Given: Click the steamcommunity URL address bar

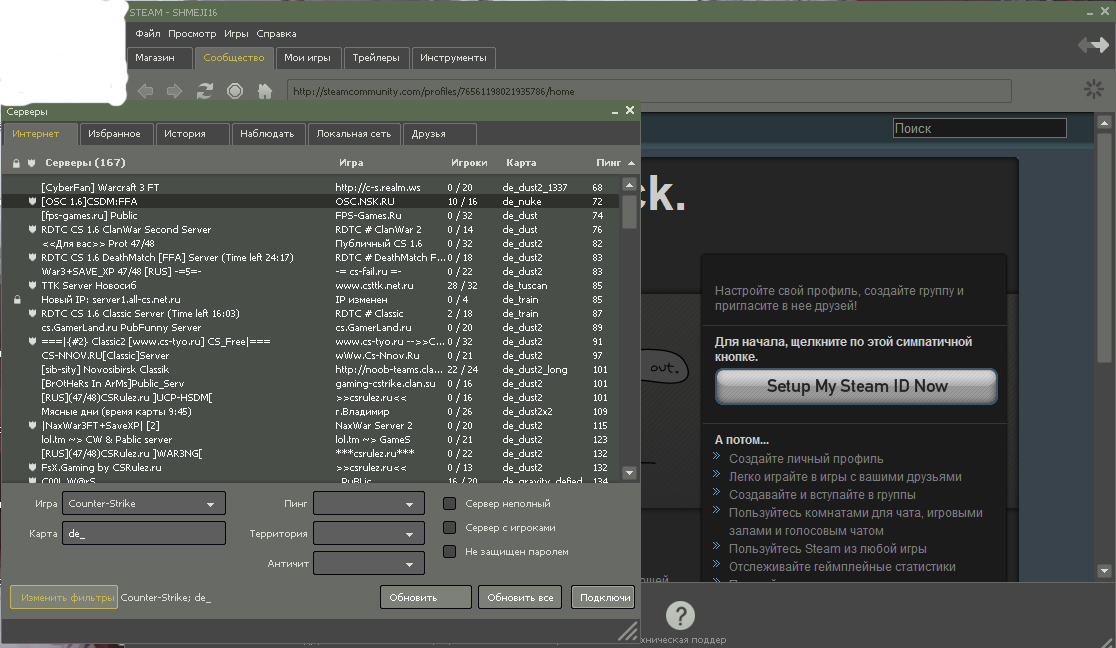Looking at the screenshot, I should pyautogui.click(x=649, y=91).
